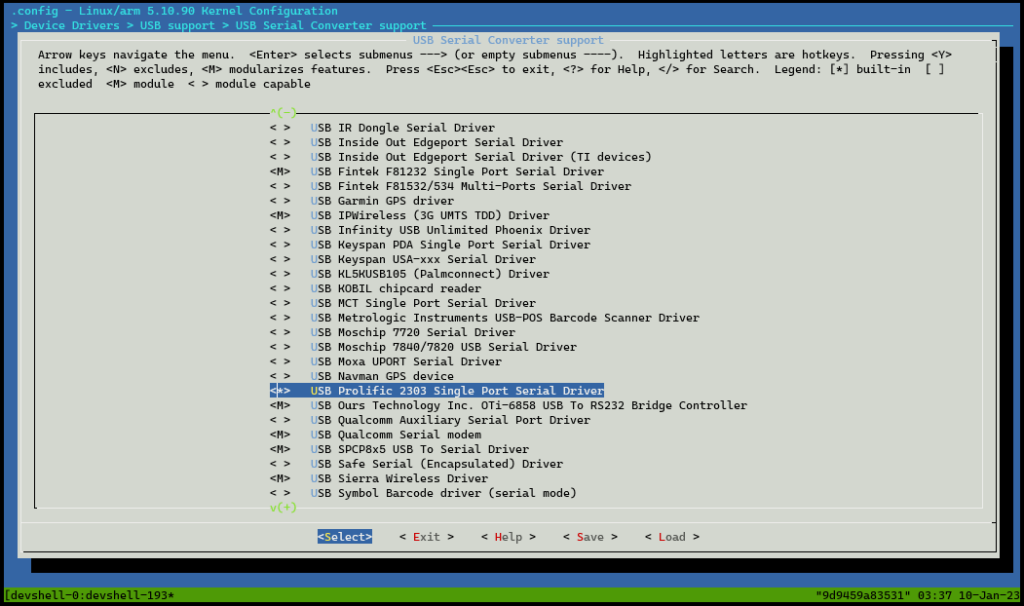Image resolution: width=1024 pixels, height=606 pixels.
Task: Click the < Load > button
Action: pyautogui.click(x=672, y=537)
